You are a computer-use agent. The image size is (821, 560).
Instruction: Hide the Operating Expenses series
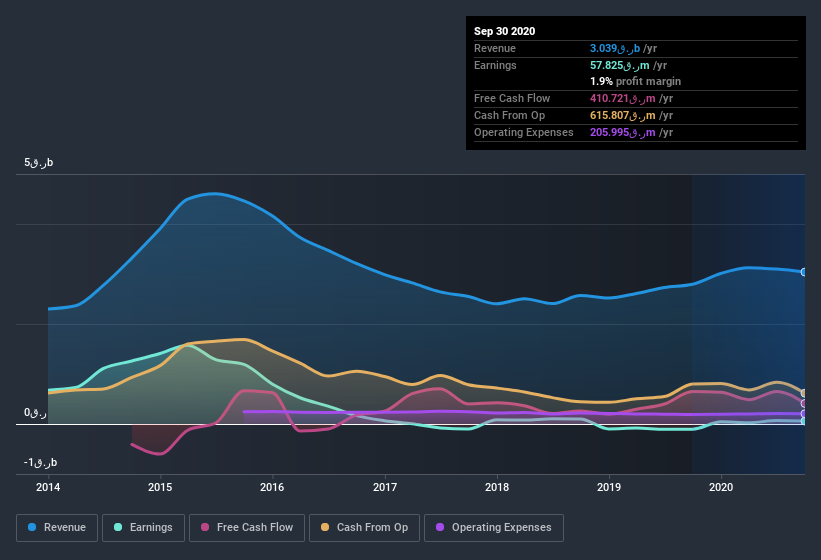(493, 527)
